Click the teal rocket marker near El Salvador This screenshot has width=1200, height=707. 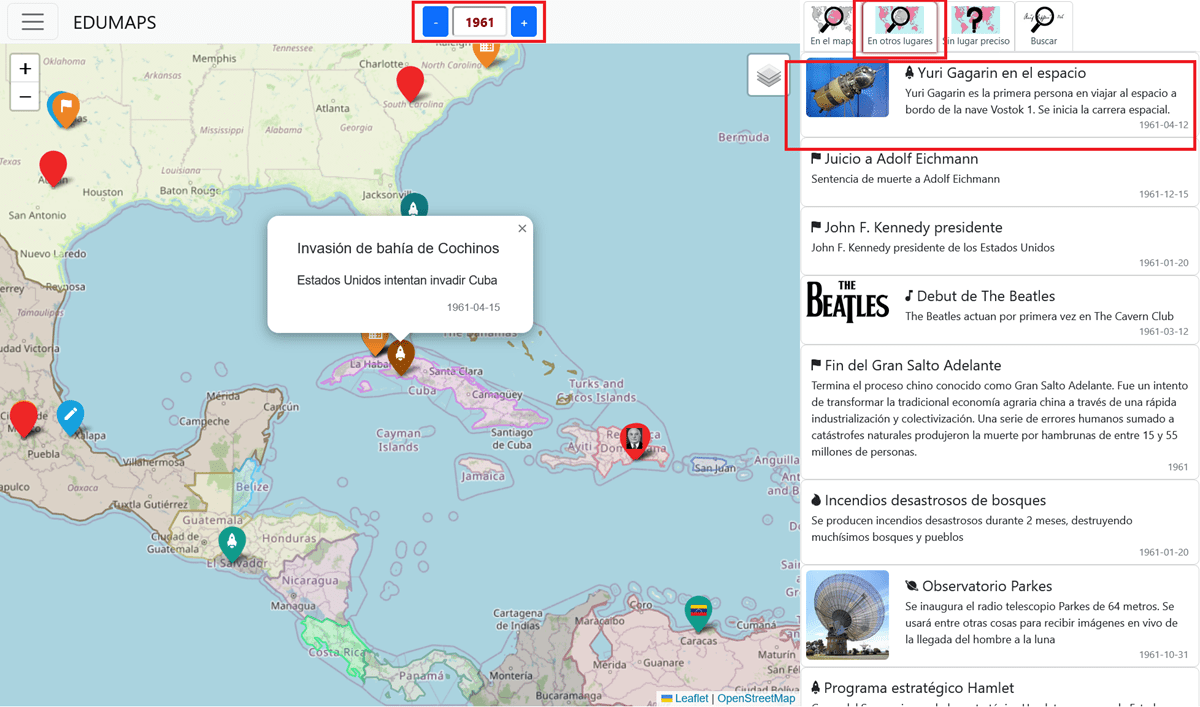click(x=232, y=542)
